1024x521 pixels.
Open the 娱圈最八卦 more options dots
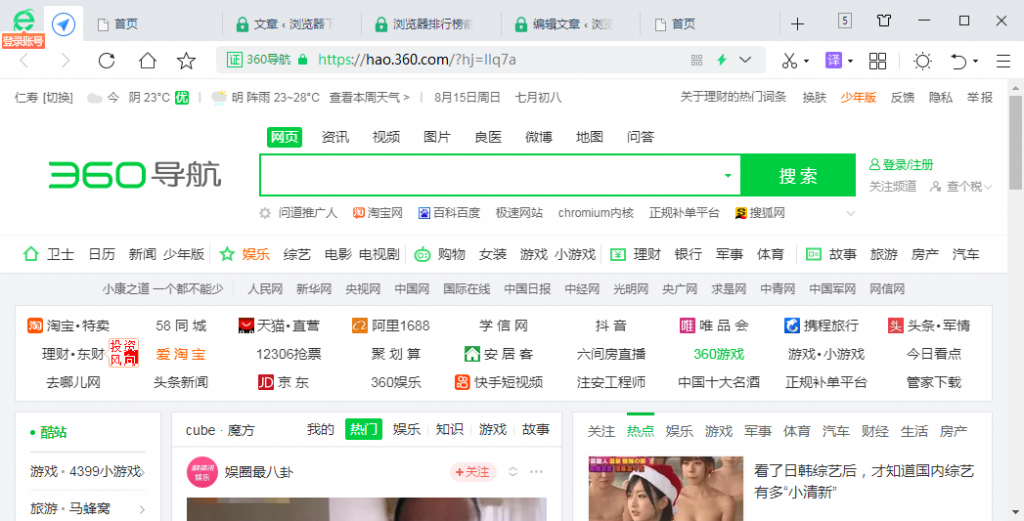tap(537, 471)
